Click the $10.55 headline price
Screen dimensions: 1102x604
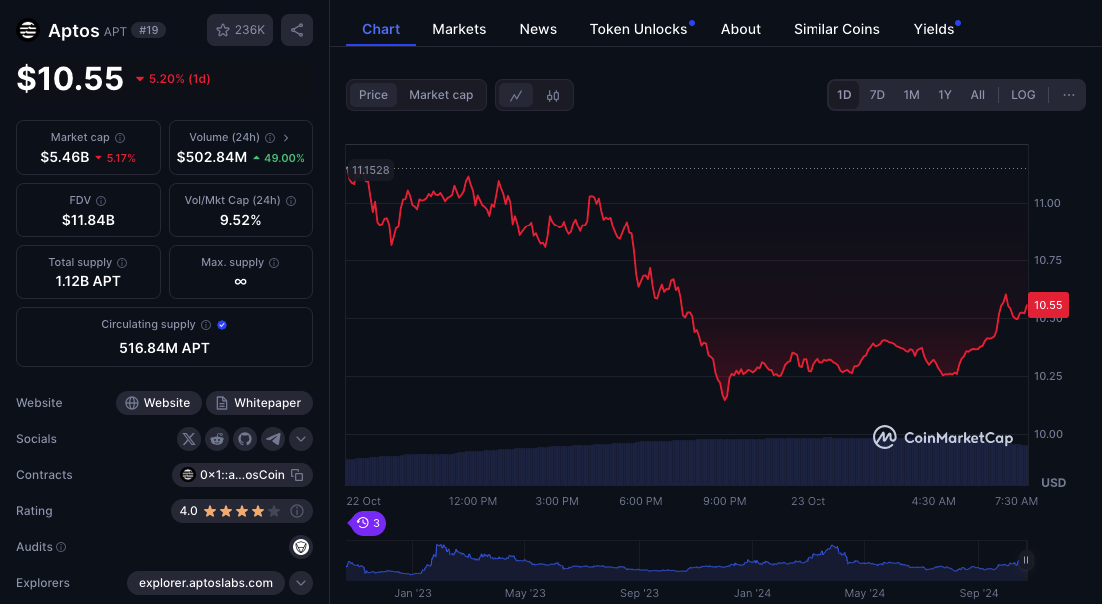(x=70, y=79)
